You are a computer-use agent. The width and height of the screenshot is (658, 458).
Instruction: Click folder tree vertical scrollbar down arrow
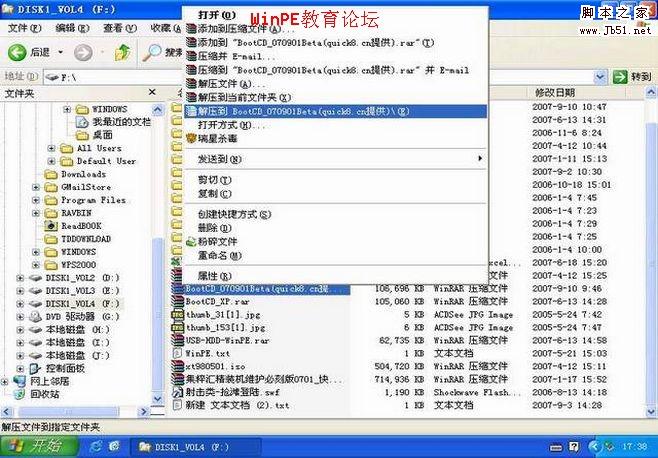pos(158,399)
